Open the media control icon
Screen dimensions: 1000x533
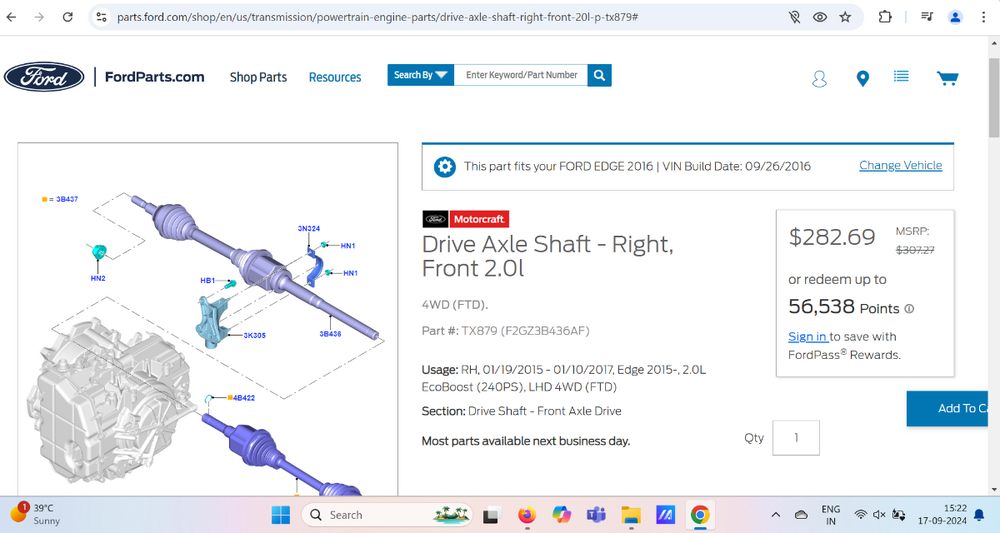(x=927, y=17)
